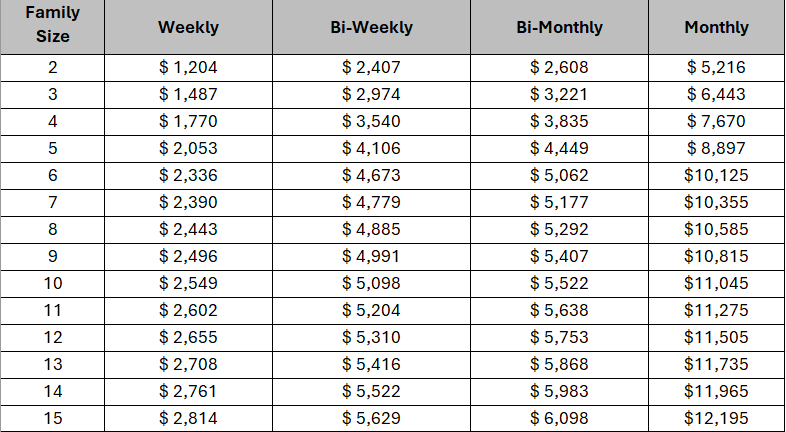Click the bi-monthly value $3,835
The width and height of the screenshot is (786, 432).
click(559, 121)
